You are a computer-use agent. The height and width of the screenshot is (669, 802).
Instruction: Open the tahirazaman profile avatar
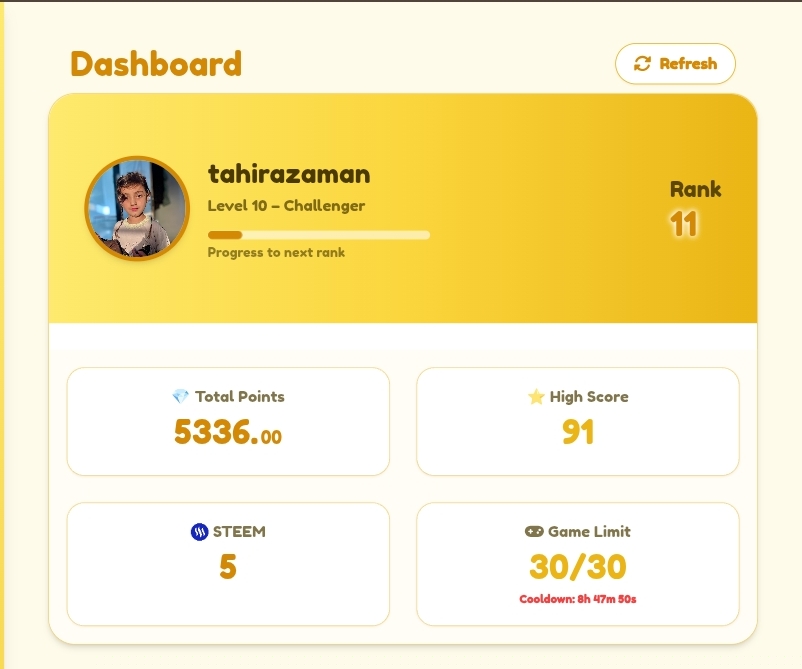(x=137, y=208)
